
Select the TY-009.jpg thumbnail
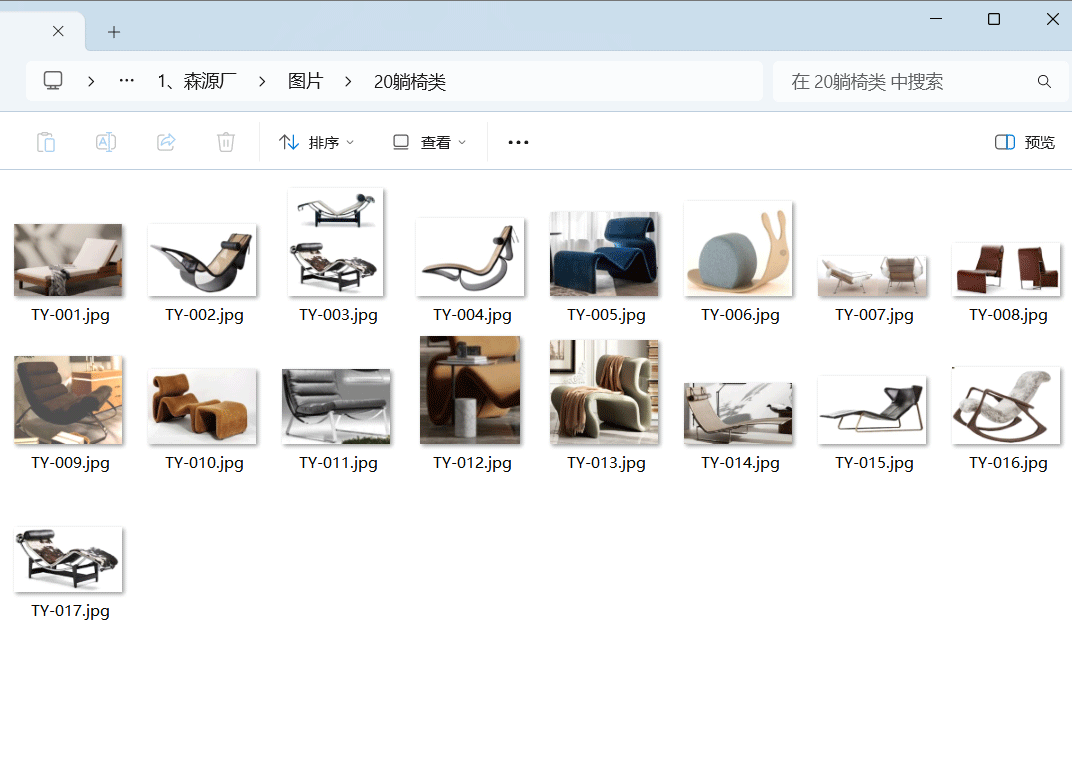coord(68,400)
